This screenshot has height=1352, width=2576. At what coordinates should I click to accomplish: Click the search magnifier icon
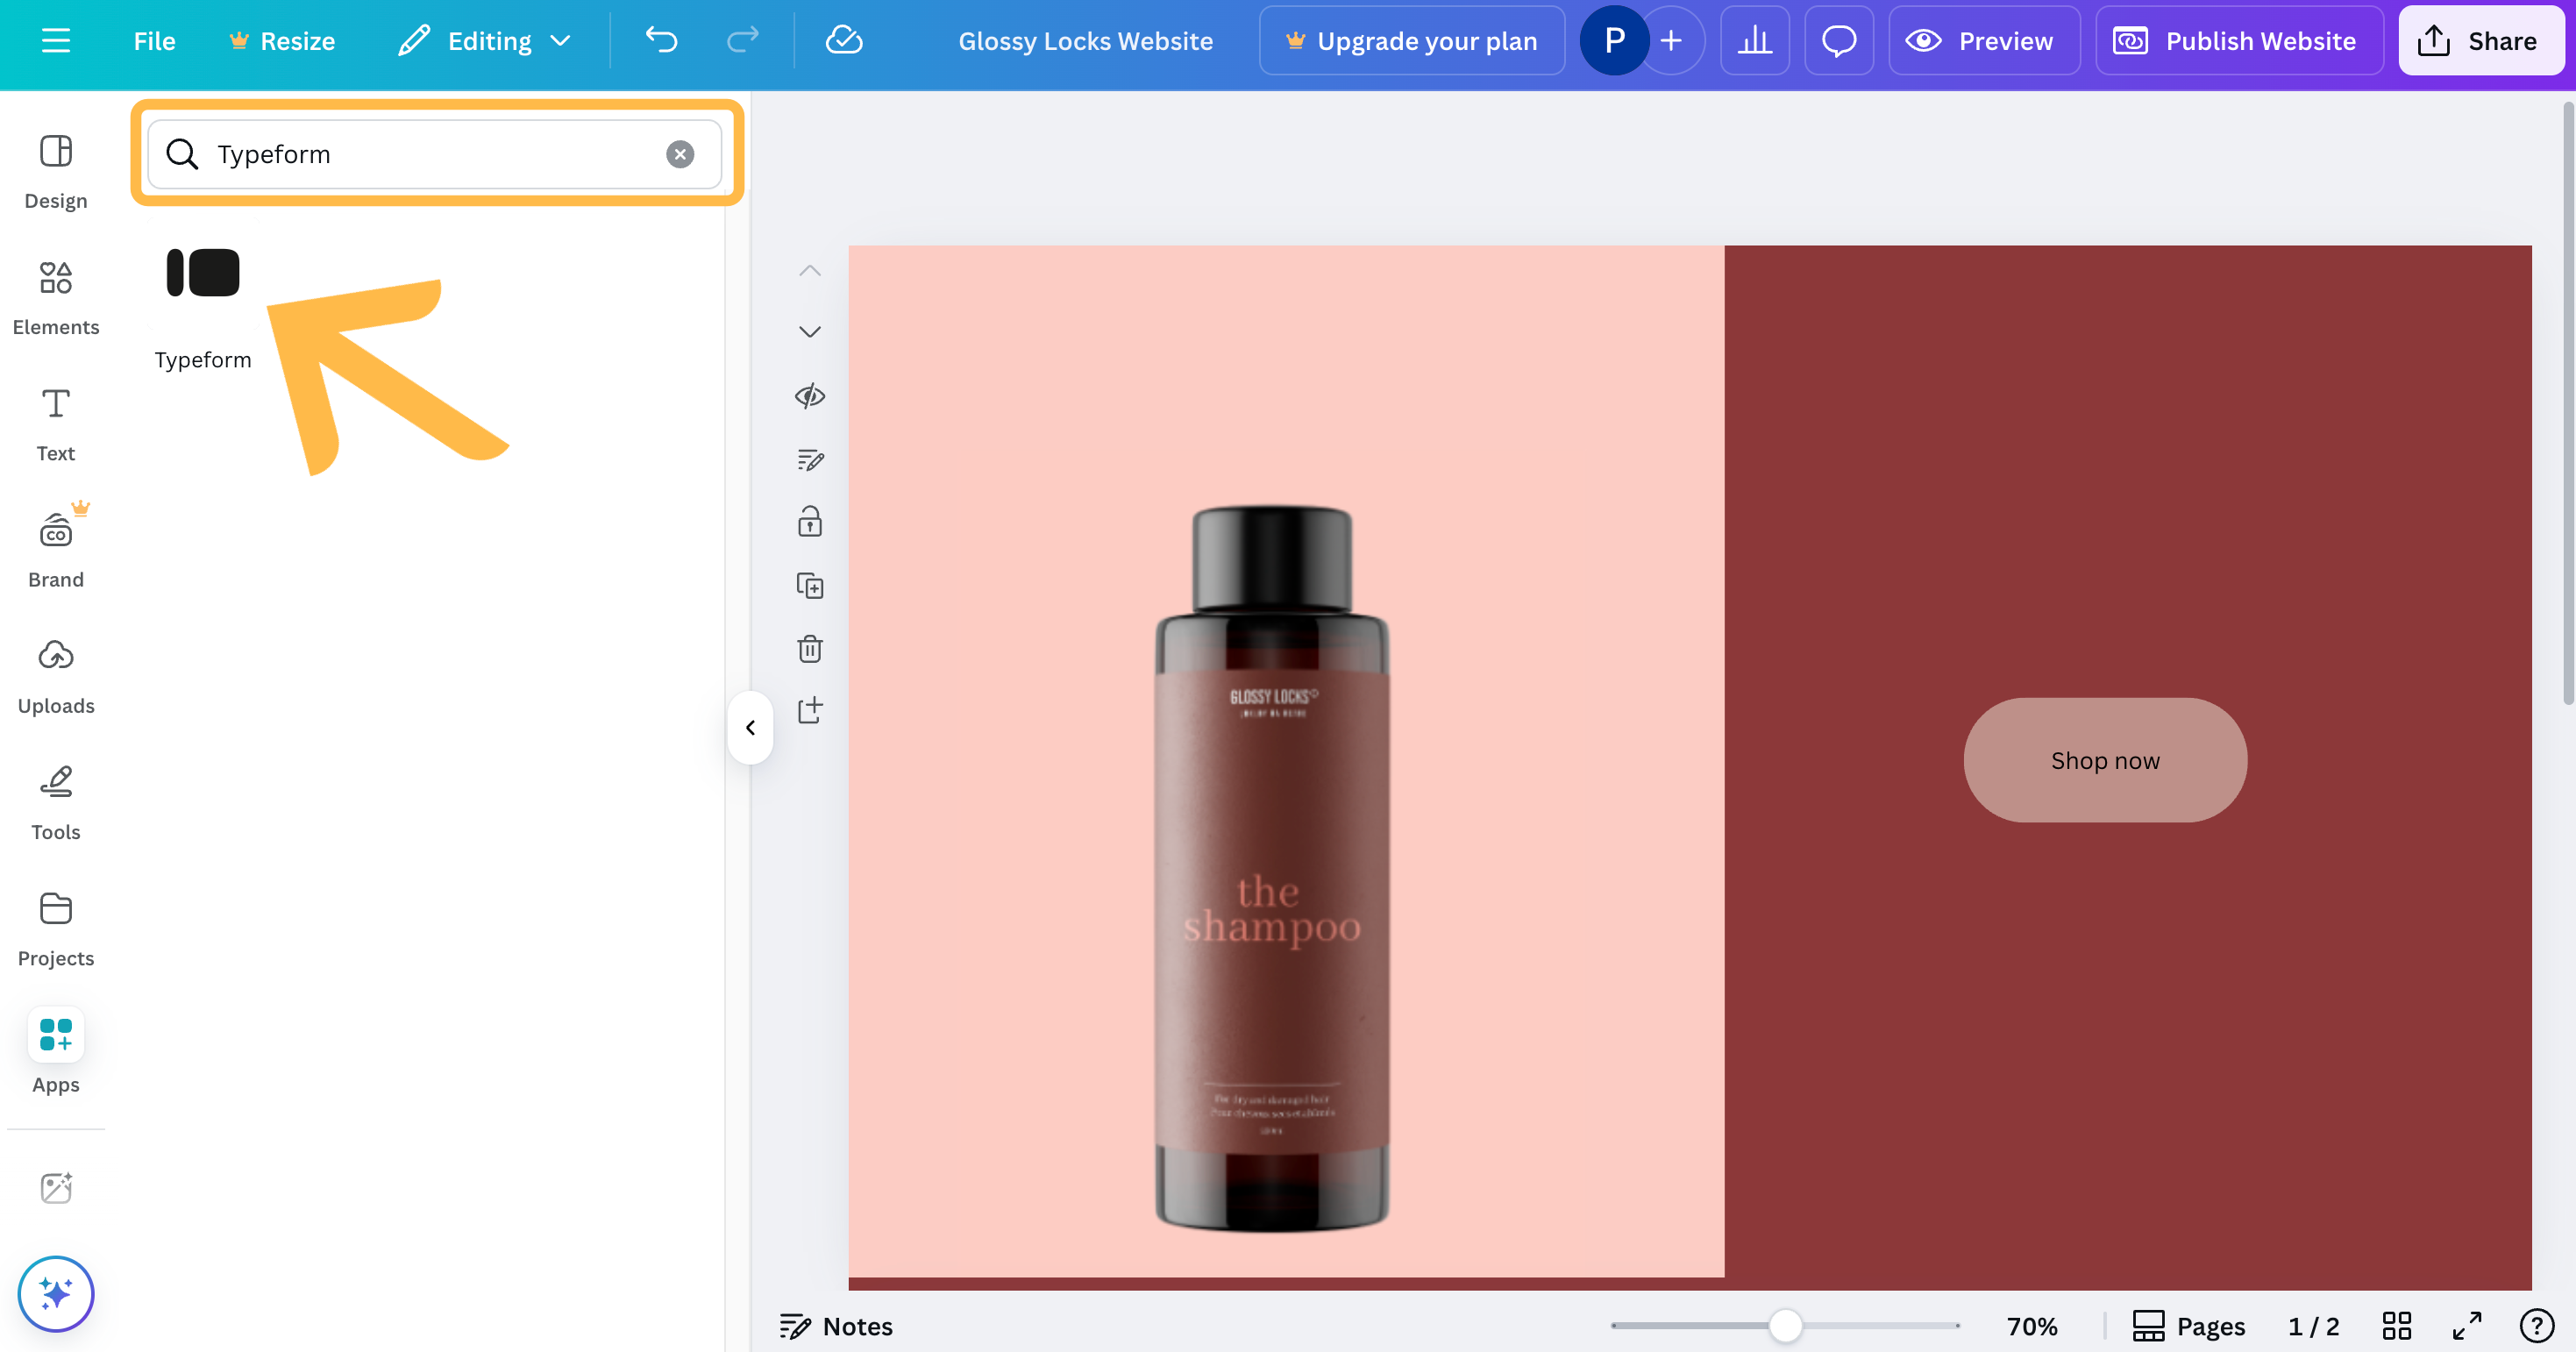[182, 154]
